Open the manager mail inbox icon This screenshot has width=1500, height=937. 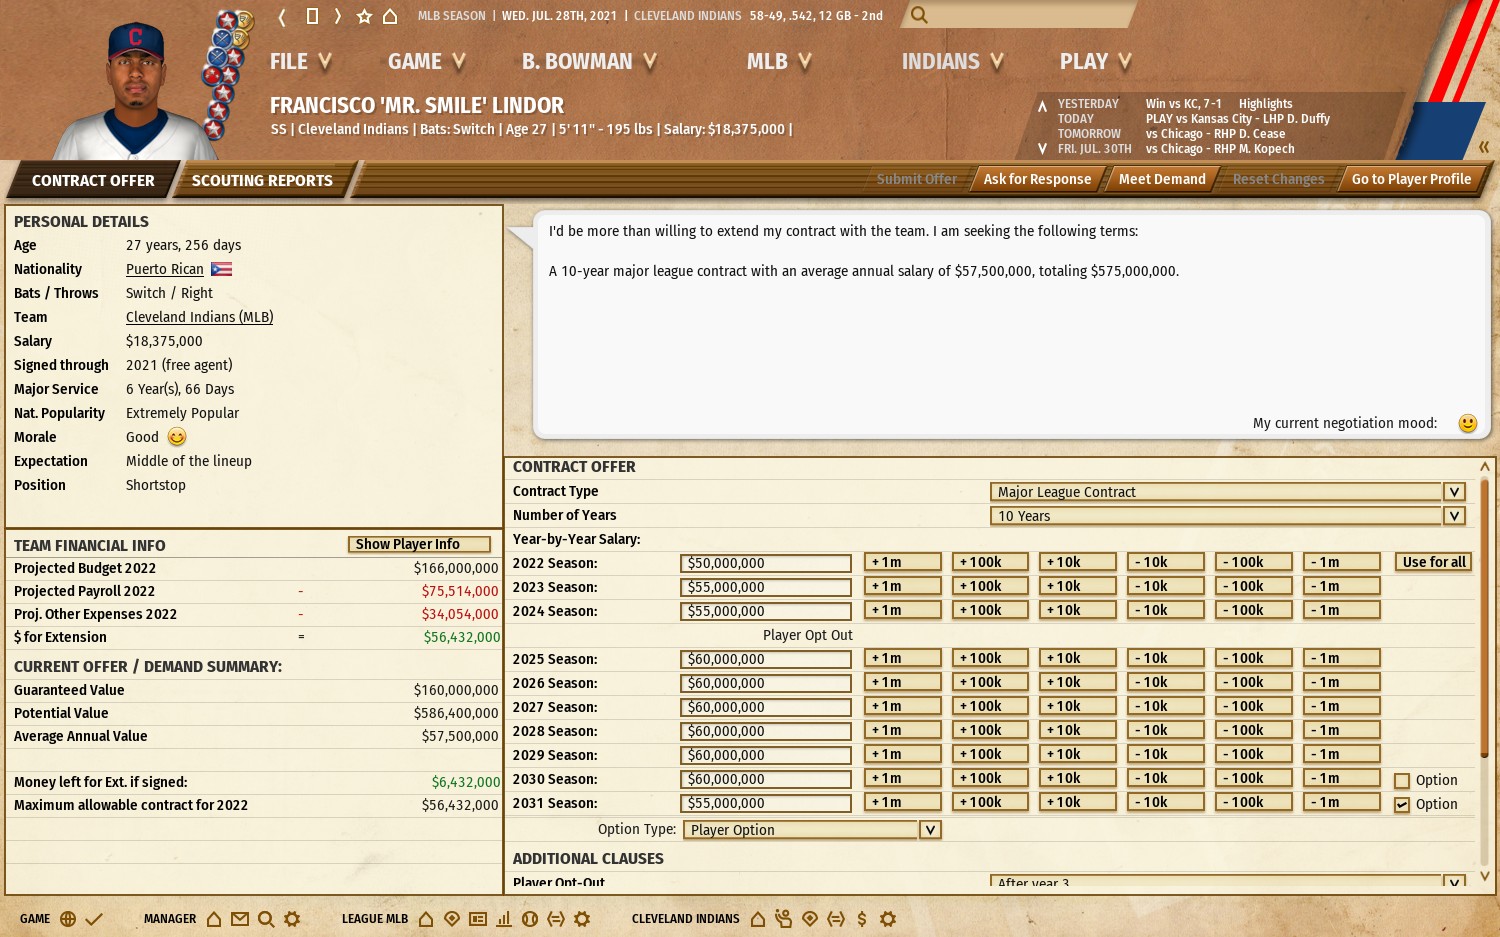pyautogui.click(x=240, y=919)
